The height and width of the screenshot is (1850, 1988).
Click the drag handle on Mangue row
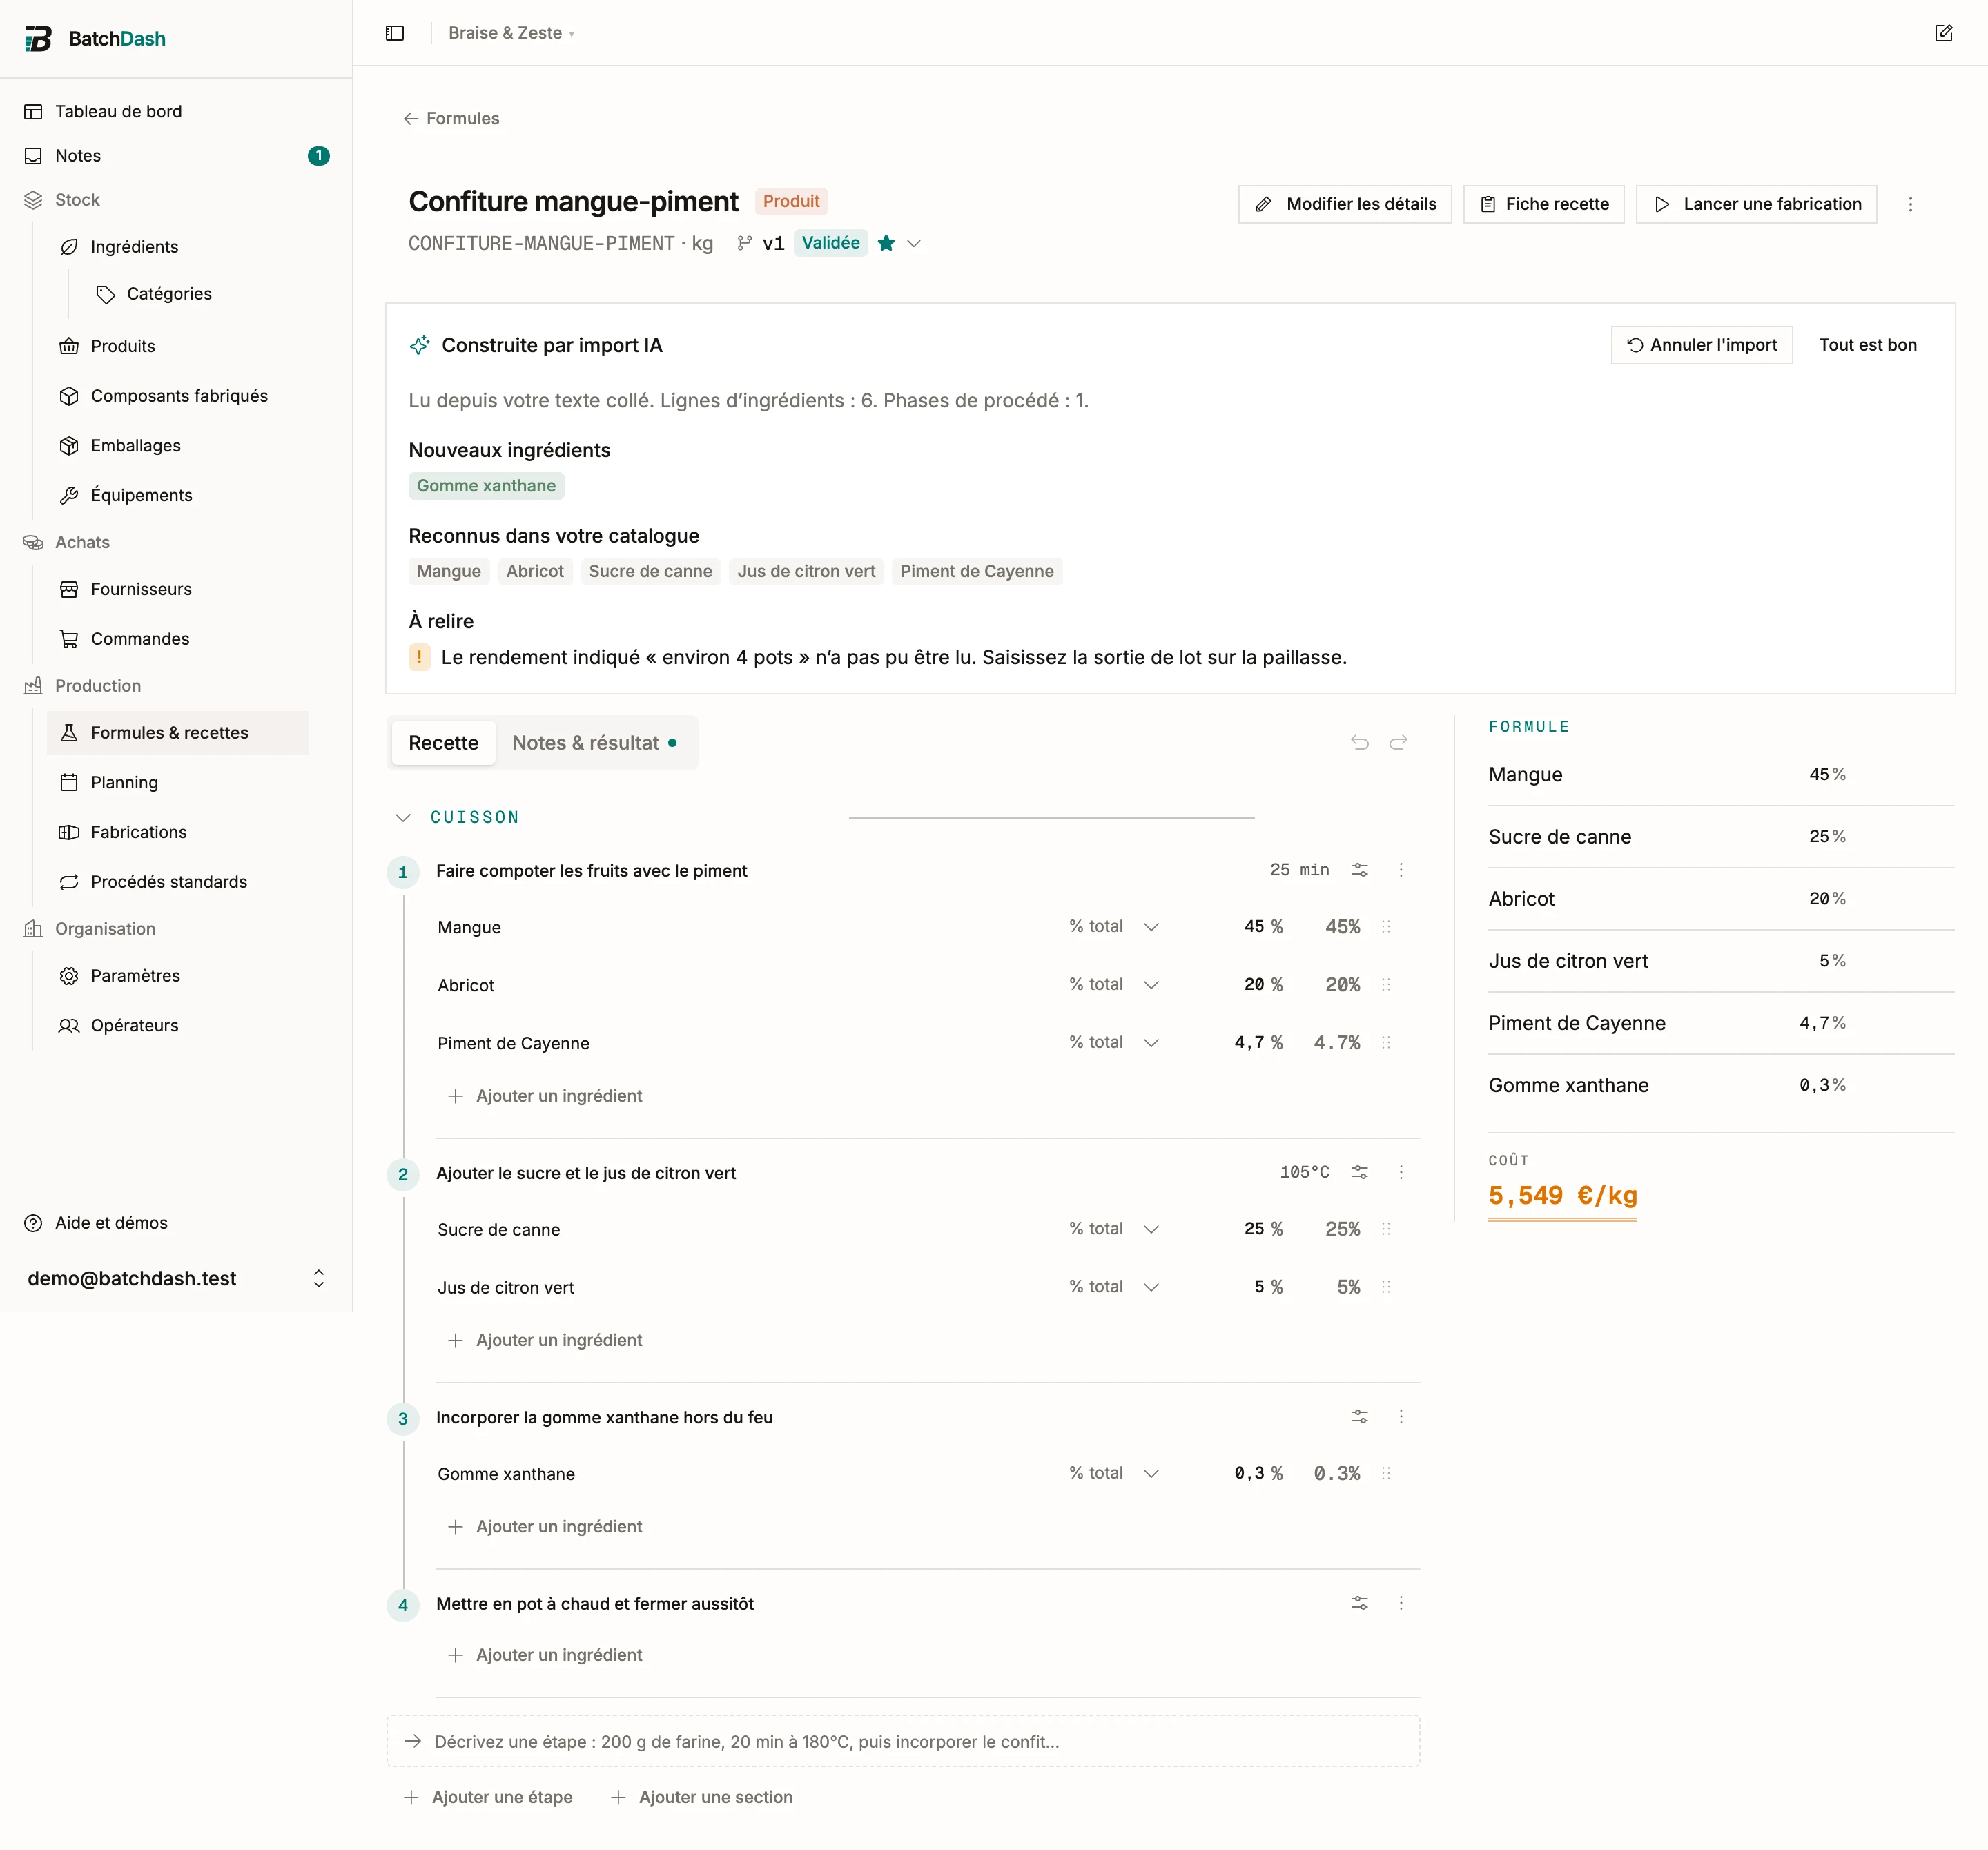1386,927
